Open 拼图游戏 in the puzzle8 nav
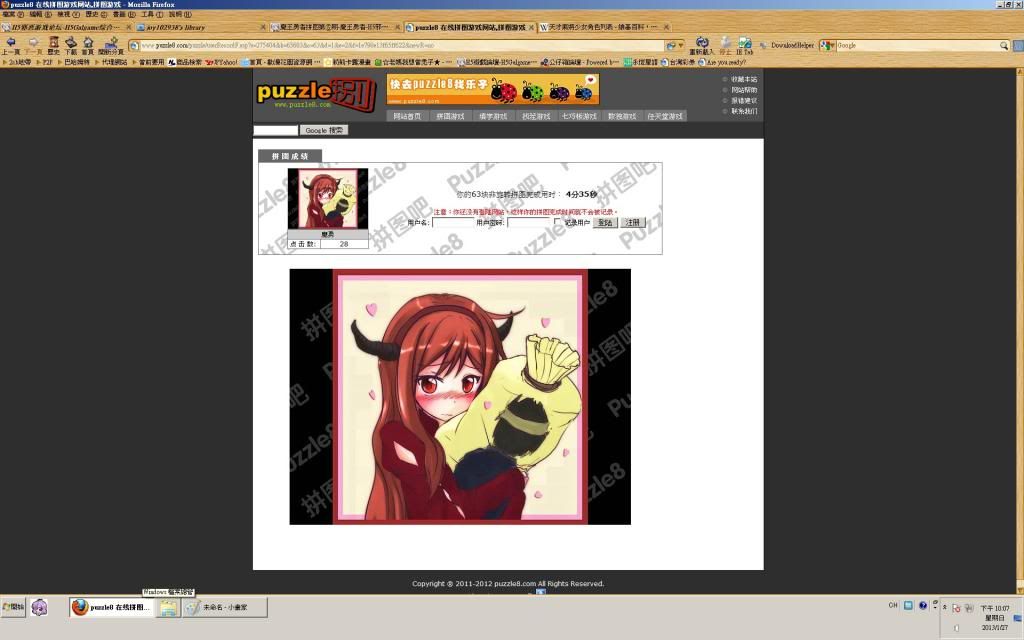Screen dimensions: 1024x640 pos(450,116)
